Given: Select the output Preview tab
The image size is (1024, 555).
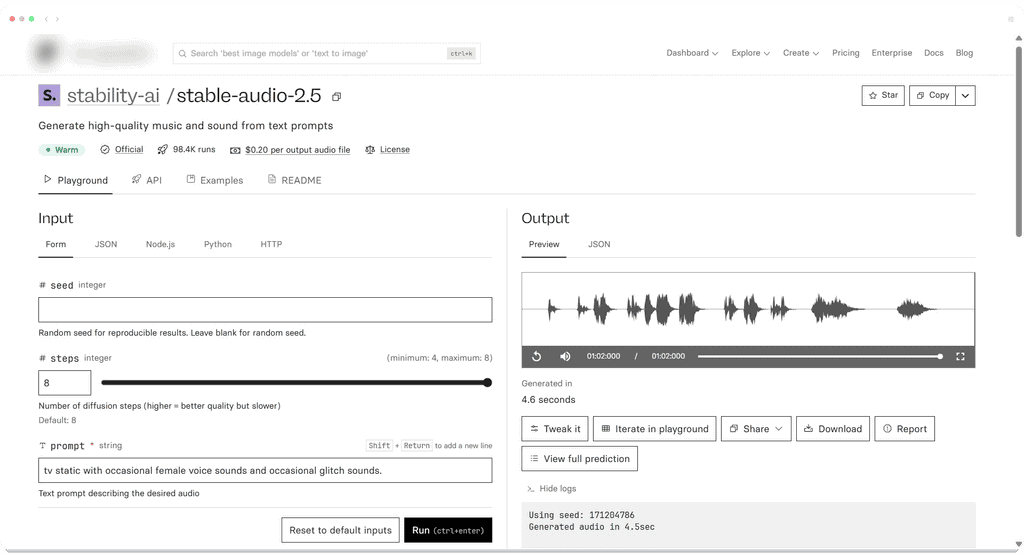Looking at the screenshot, I should 544,244.
